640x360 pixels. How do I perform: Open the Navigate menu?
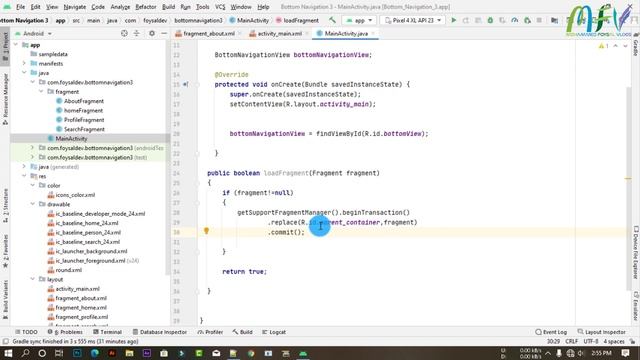[75, 7]
